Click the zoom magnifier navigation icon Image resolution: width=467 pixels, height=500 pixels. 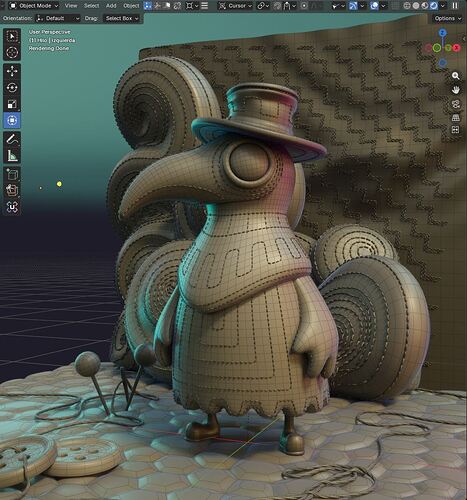[x=455, y=76]
